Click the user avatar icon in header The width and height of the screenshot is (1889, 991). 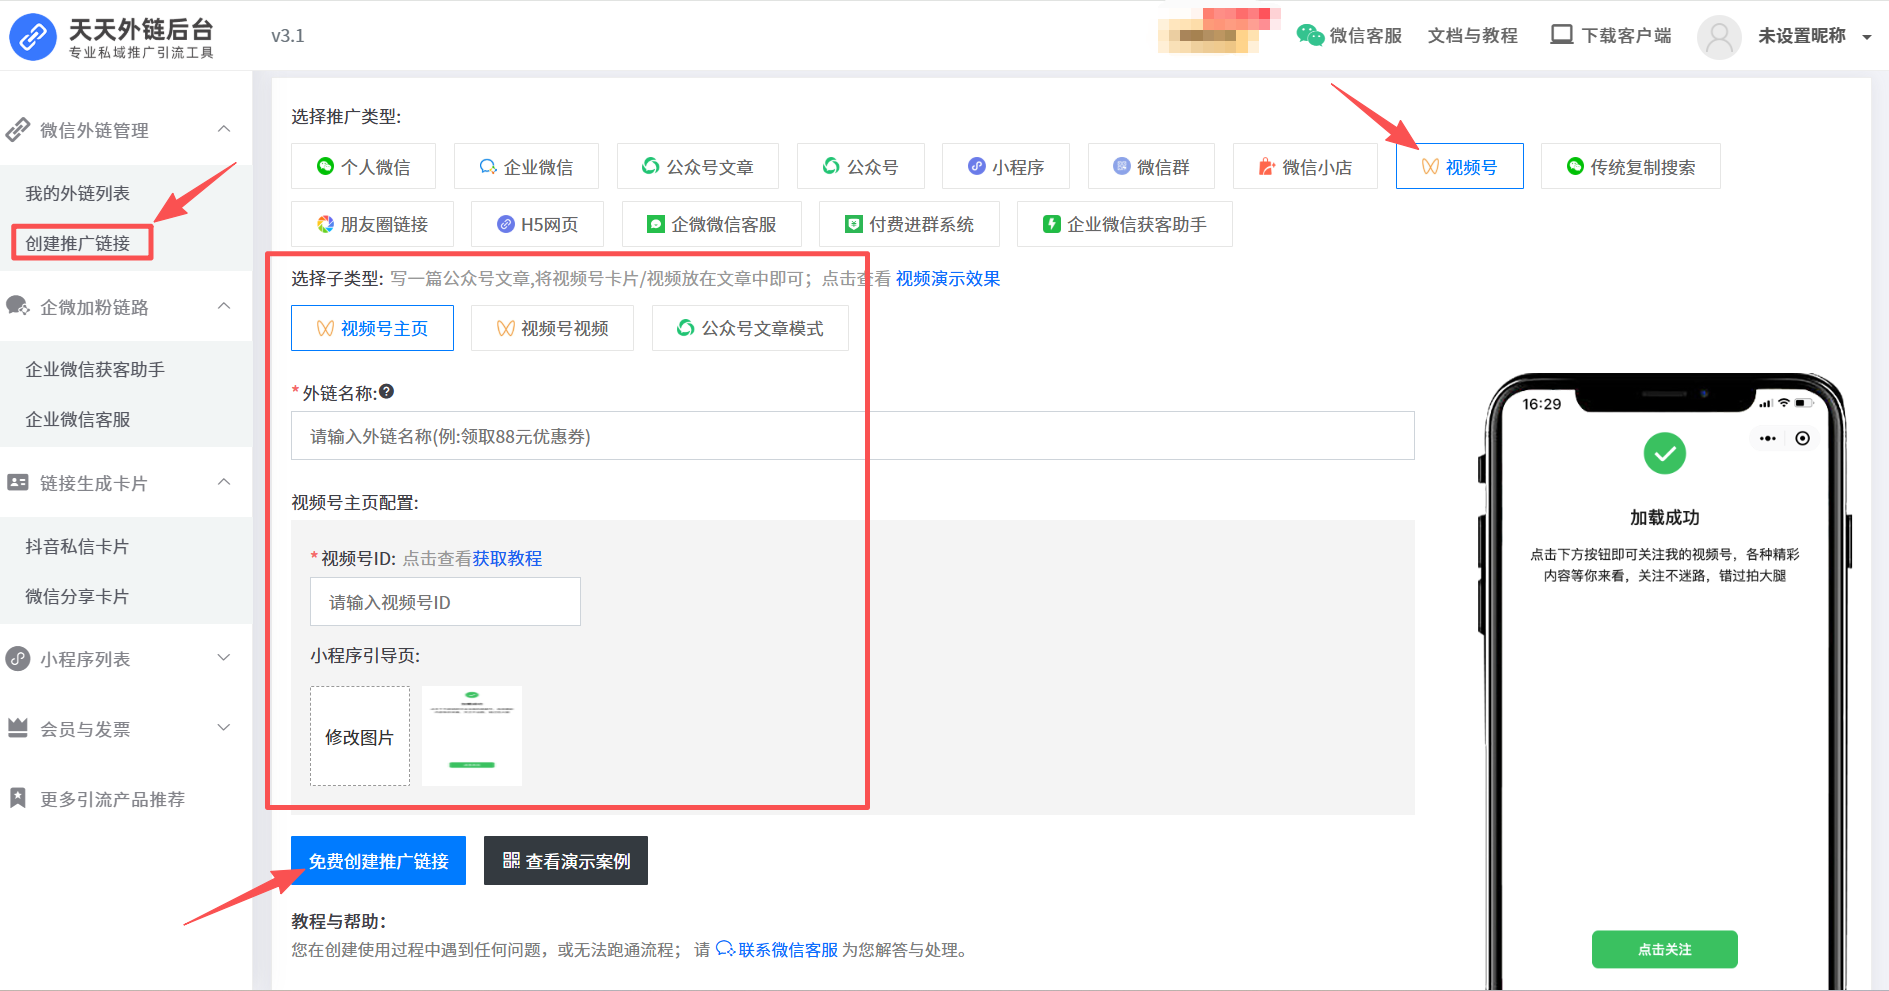(1719, 37)
